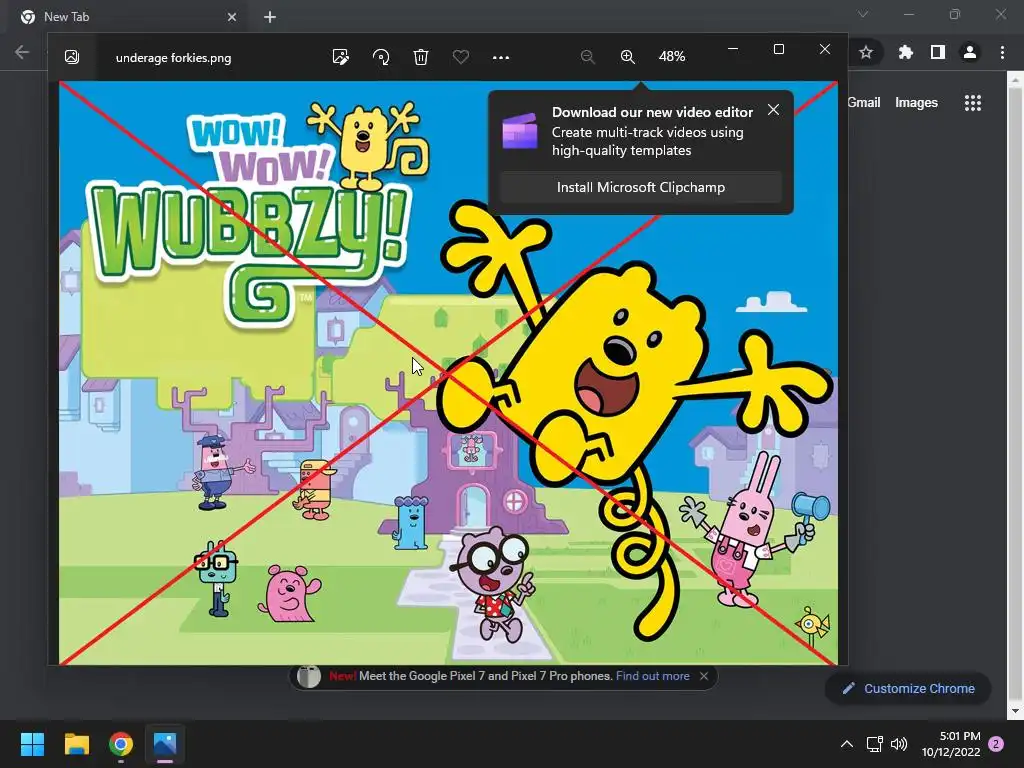Open the volume tray icon

coord(899,744)
